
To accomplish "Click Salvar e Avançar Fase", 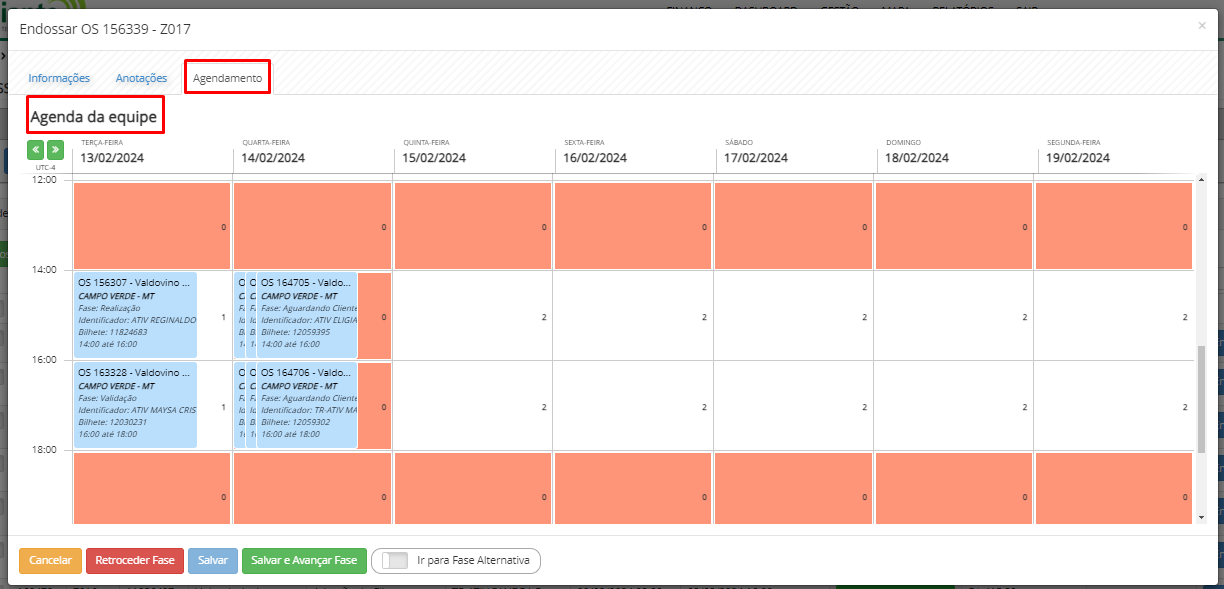I will click(x=303, y=561).
